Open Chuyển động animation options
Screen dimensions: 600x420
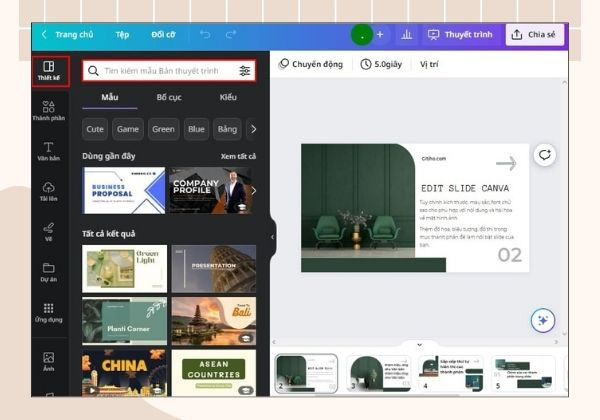coord(311,64)
